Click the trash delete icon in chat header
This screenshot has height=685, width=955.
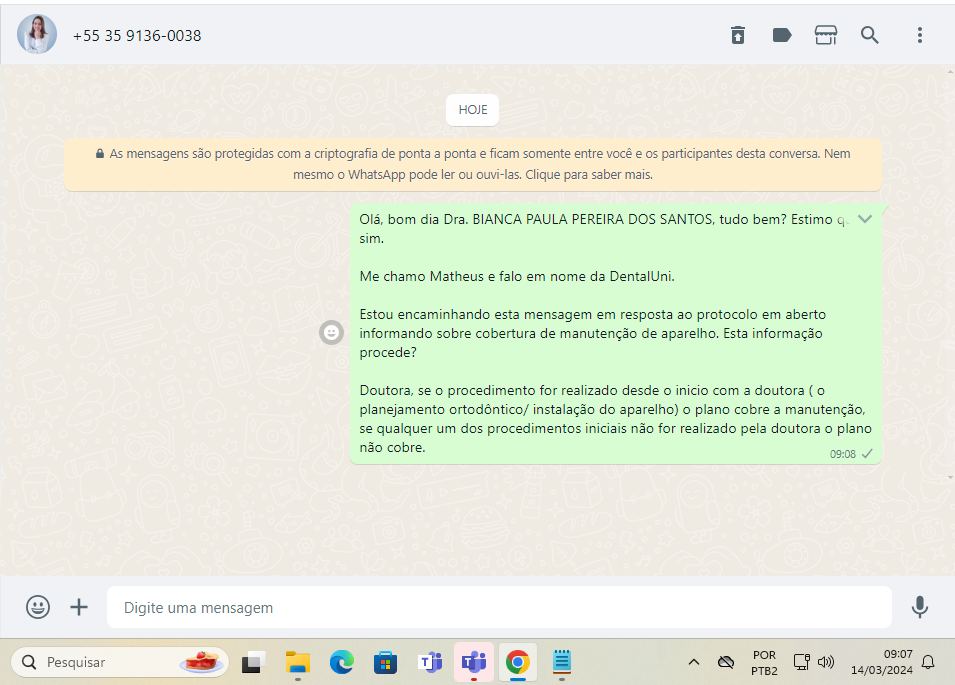(738, 35)
